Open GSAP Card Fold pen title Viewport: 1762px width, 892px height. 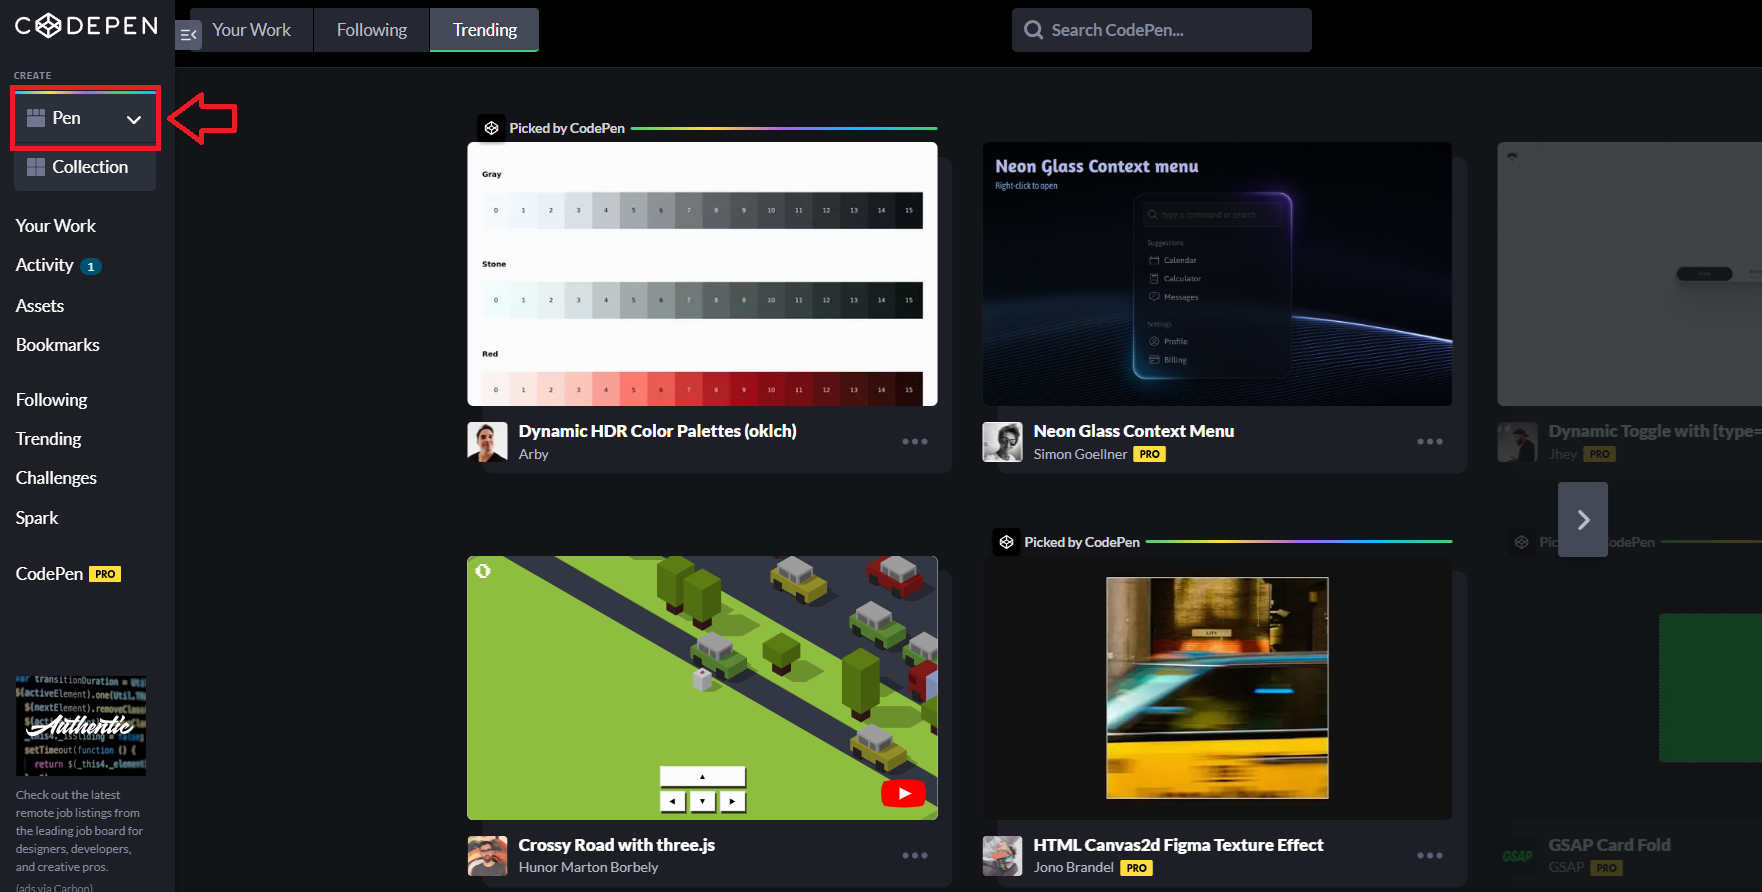[x=1609, y=845]
